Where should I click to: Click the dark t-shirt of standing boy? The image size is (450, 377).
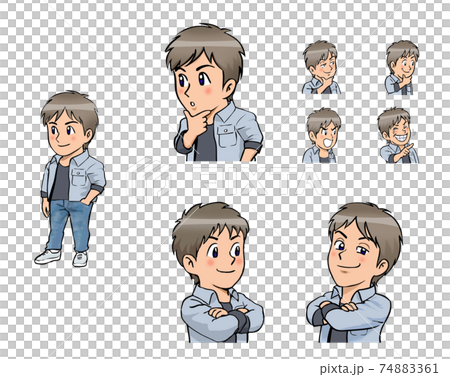point(61,182)
